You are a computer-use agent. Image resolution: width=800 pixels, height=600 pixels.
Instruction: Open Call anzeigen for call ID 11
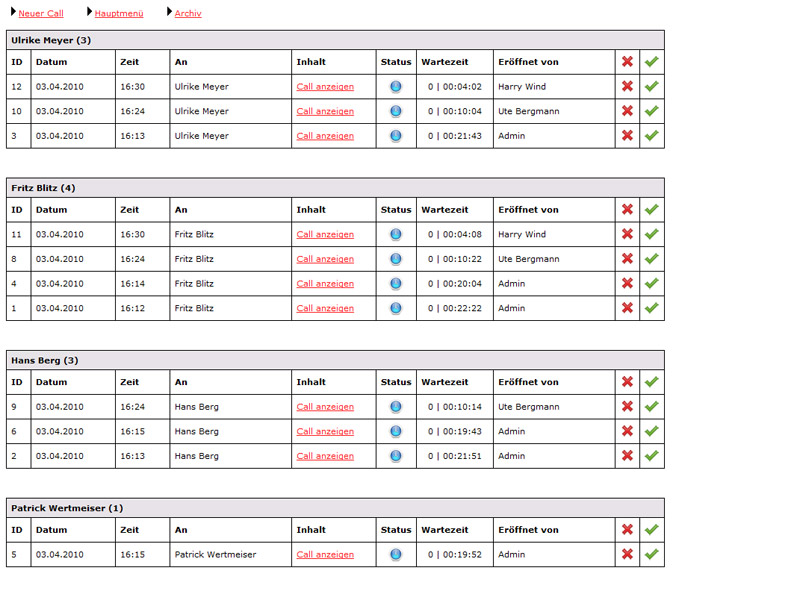coord(325,235)
